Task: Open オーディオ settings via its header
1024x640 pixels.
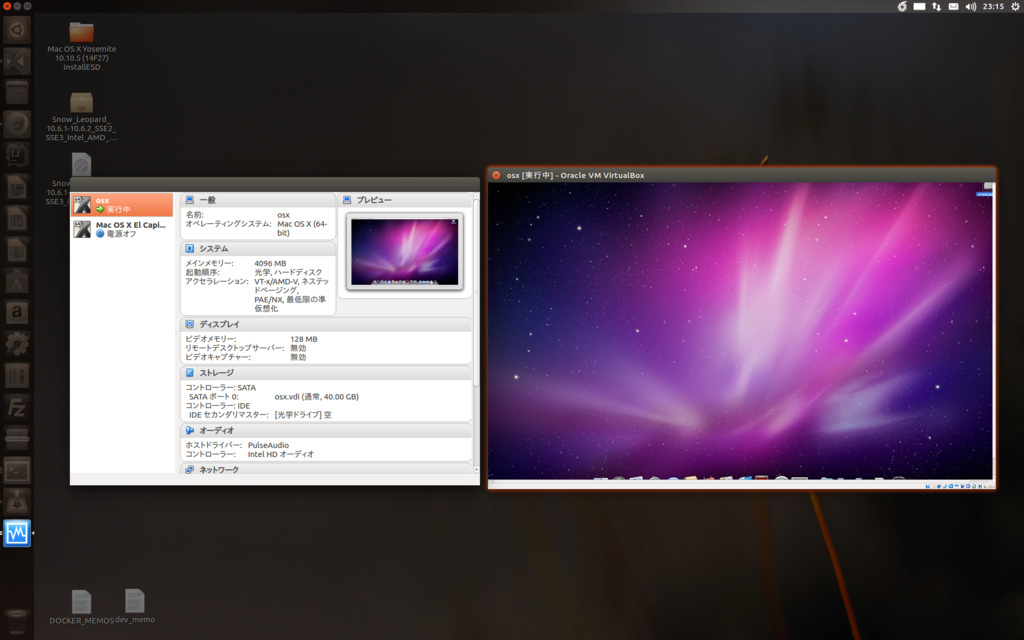Action: [216, 430]
